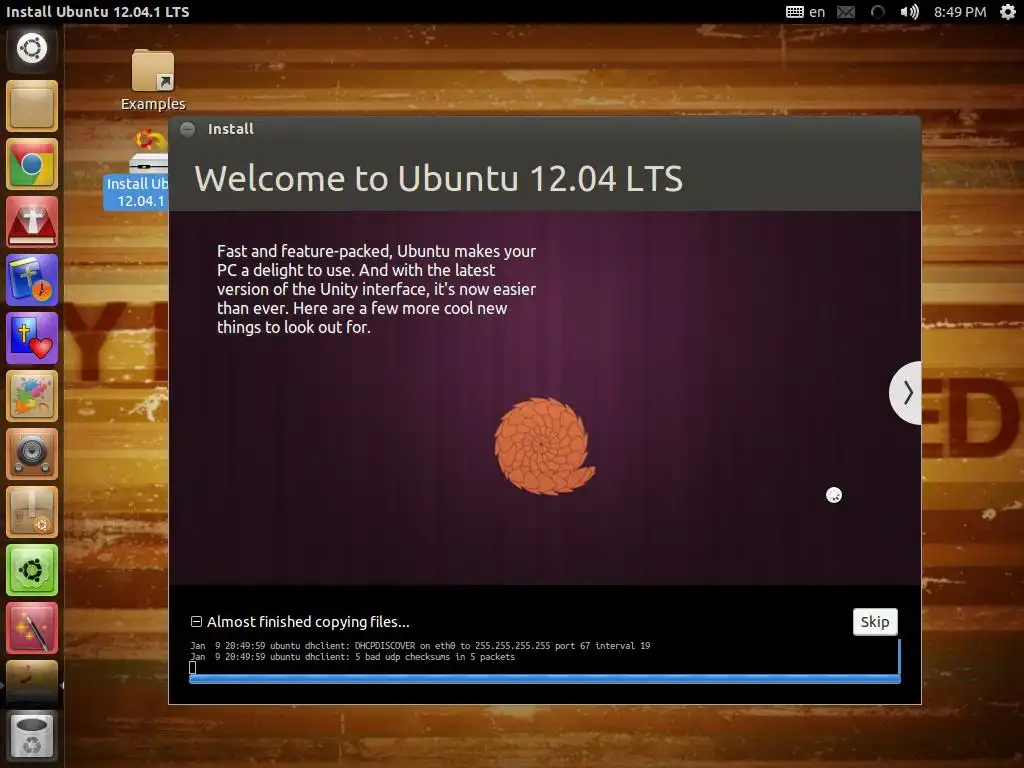Open the clock showing 8:49 PM
1024x768 pixels.
(959, 12)
